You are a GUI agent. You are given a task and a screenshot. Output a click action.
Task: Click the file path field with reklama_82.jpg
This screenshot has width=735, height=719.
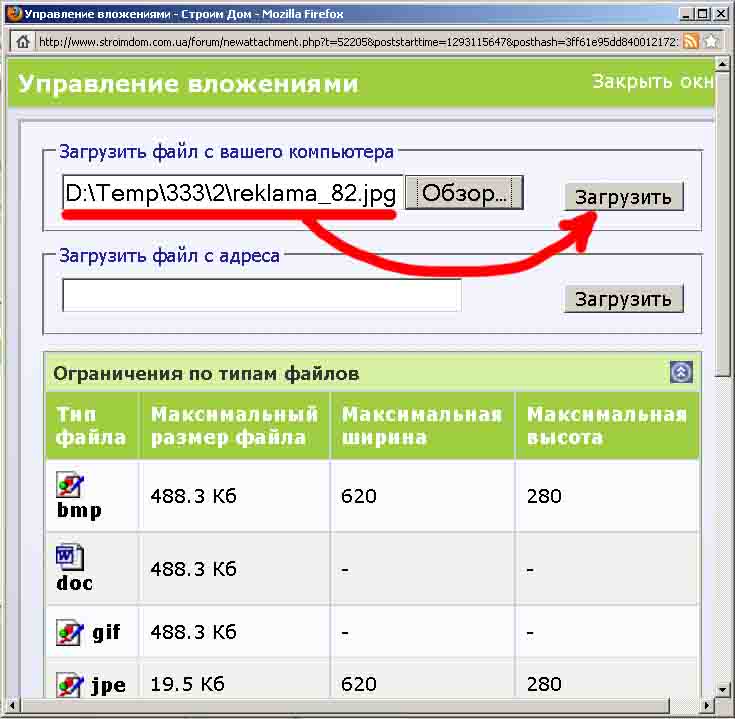(232, 193)
